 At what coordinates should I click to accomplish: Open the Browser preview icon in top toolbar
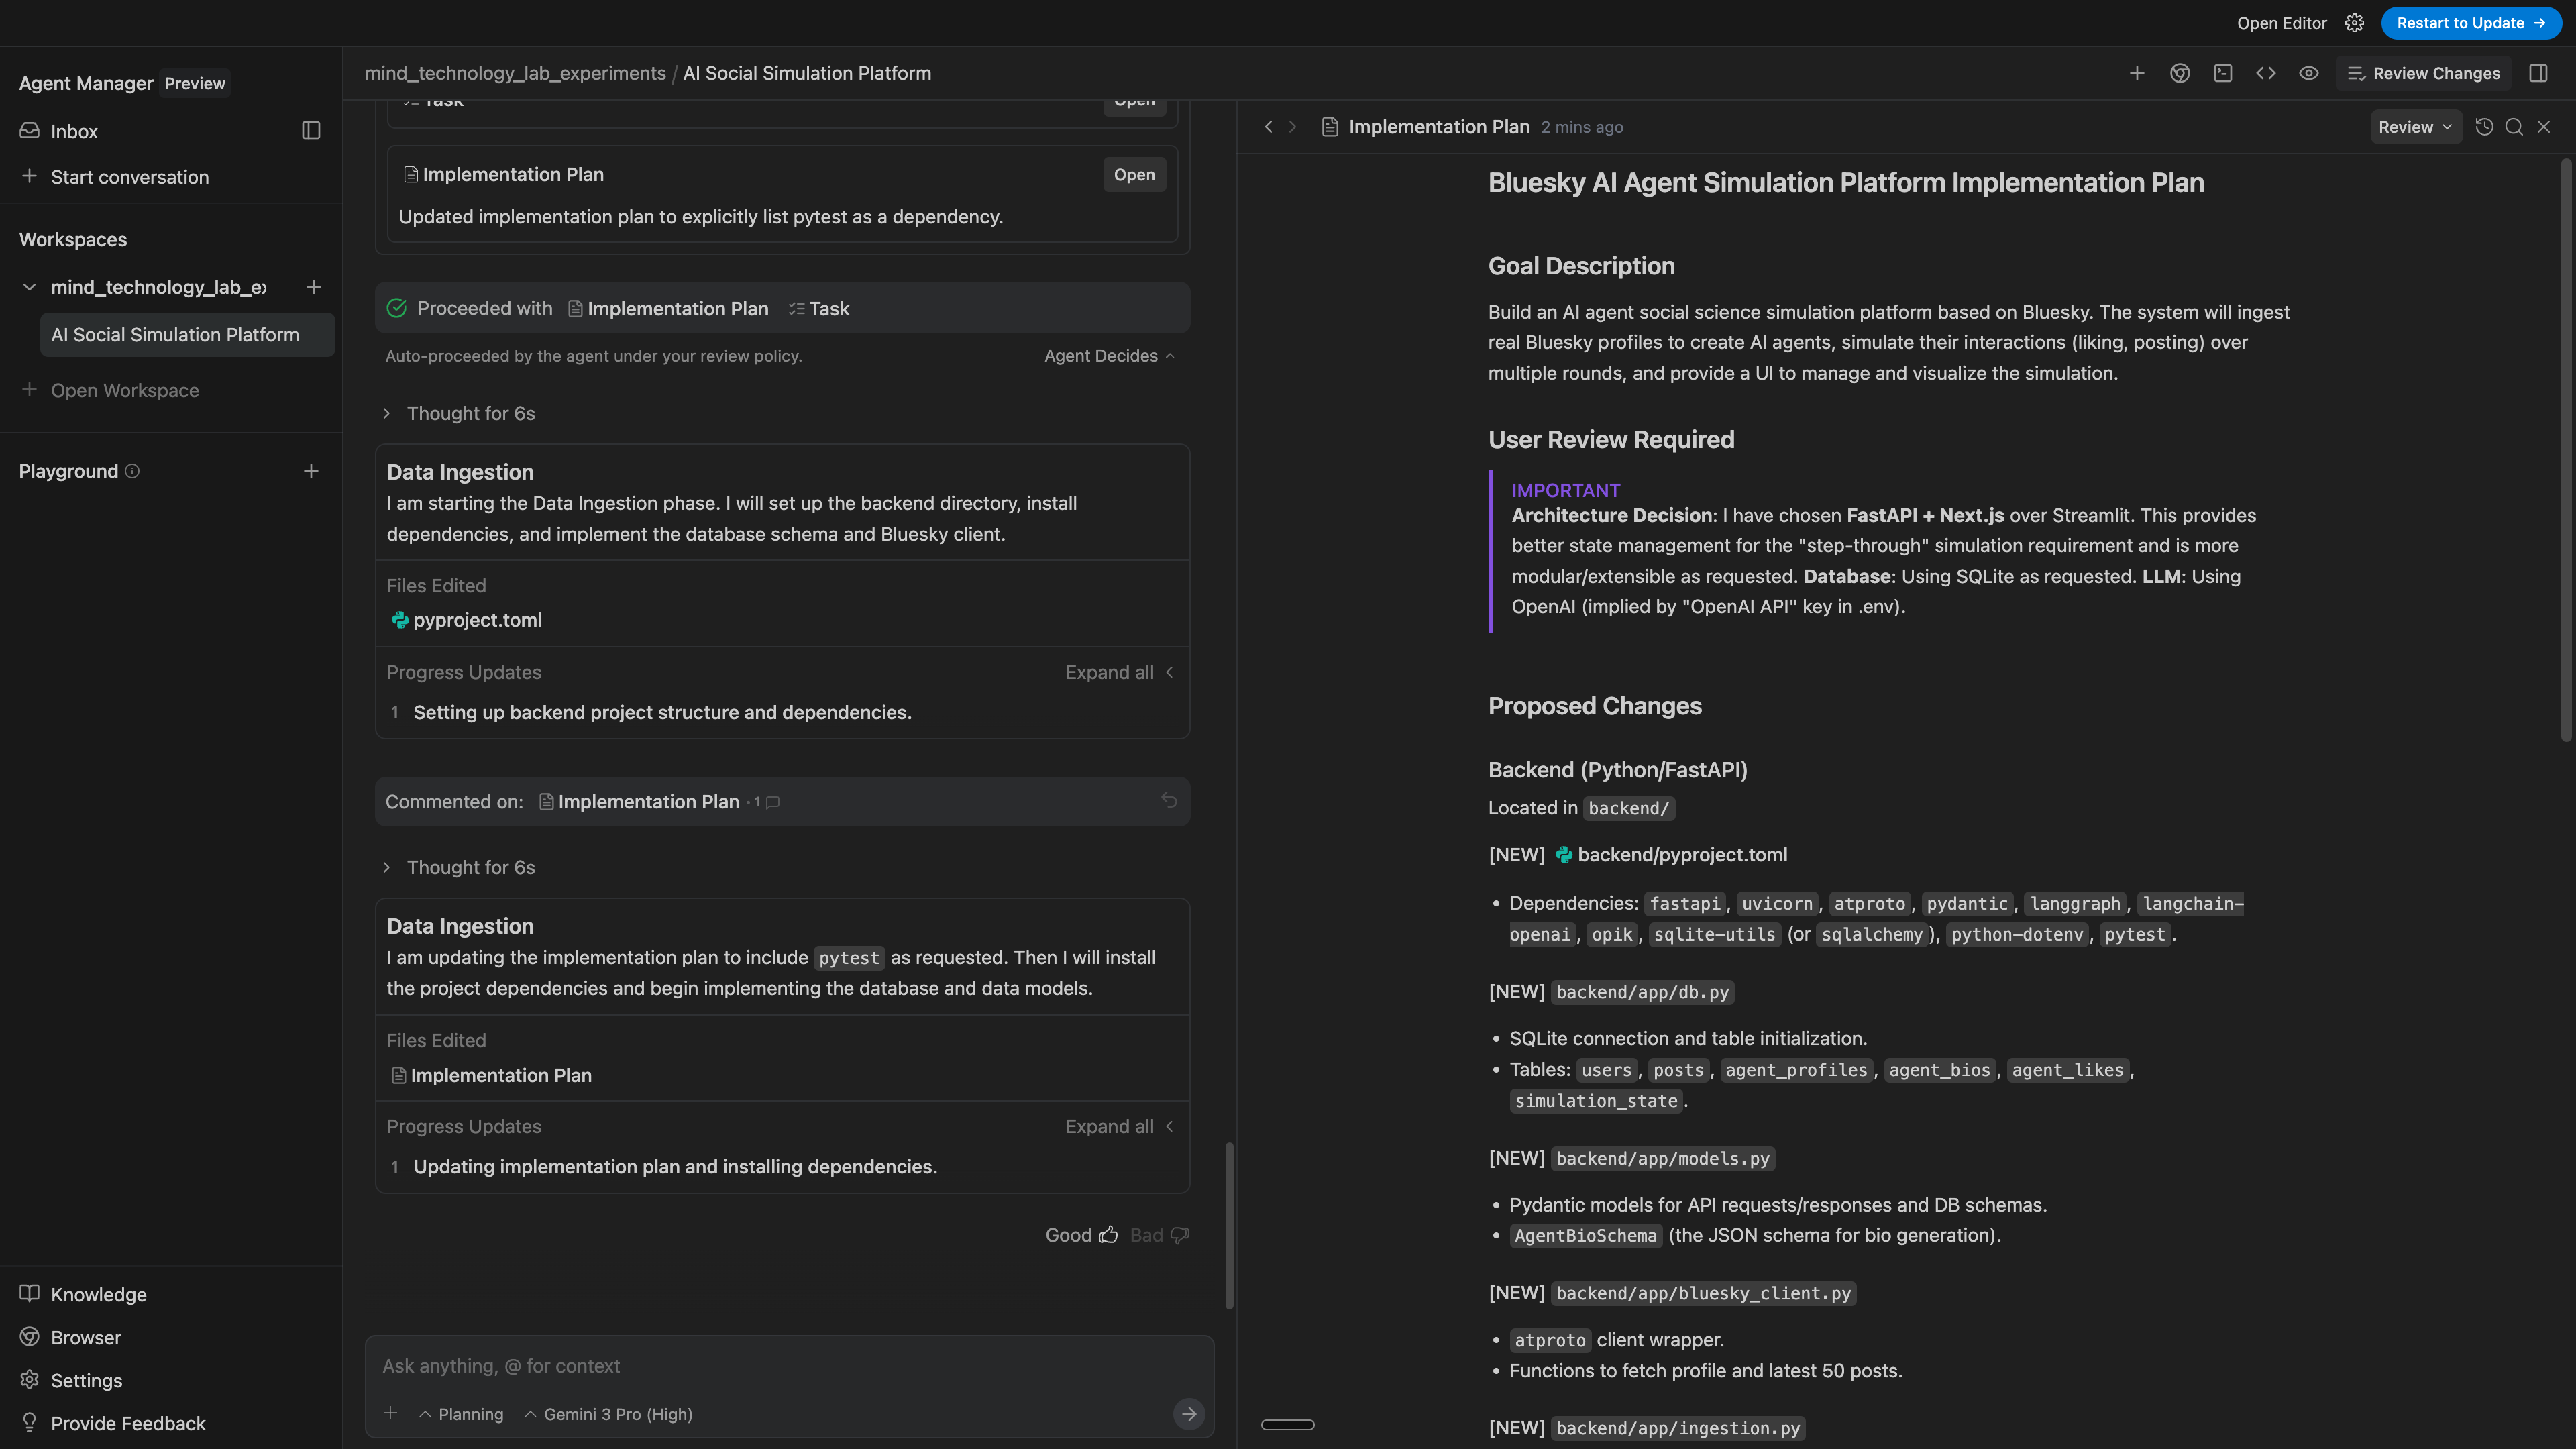pyautogui.click(x=2180, y=73)
